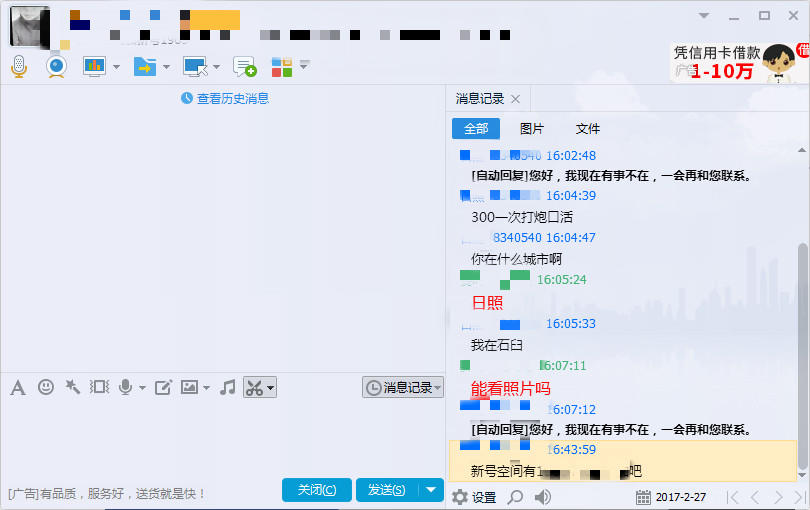The height and width of the screenshot is (510, 810).
Task: Toggle the speaker icon in records panel
Action: pos(543,497)
